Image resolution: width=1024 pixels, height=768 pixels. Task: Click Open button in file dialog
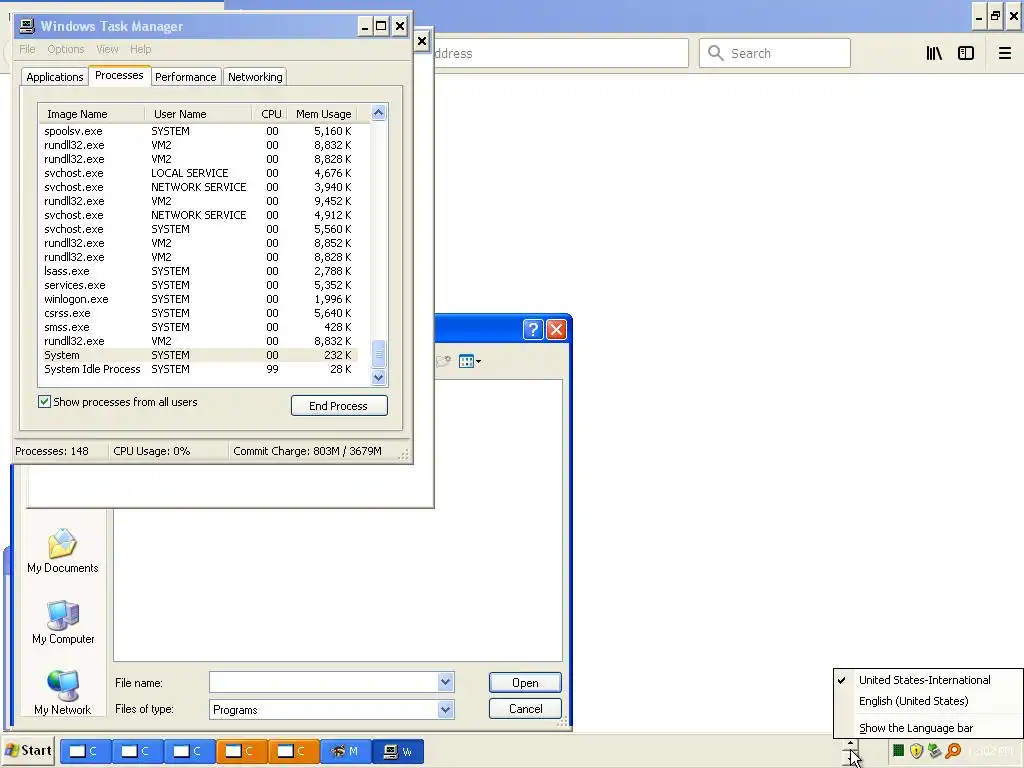[x=525, y=682]
